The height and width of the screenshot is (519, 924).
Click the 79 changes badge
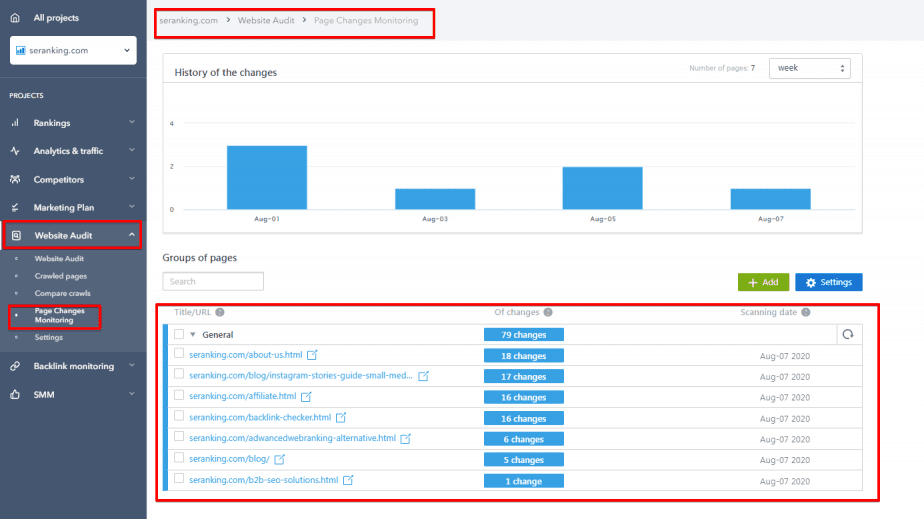[524, 335]
